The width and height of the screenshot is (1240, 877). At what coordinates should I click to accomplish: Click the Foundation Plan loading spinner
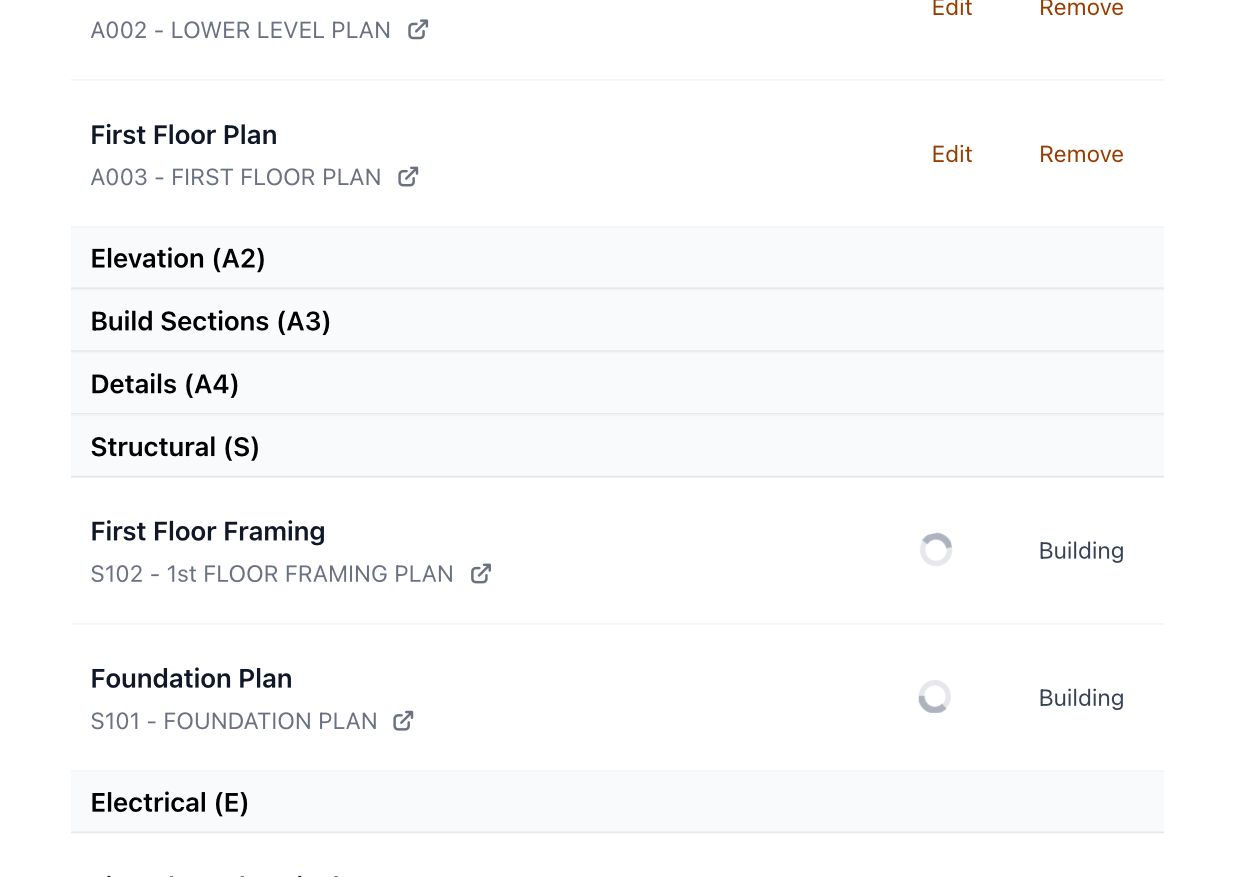935,697
